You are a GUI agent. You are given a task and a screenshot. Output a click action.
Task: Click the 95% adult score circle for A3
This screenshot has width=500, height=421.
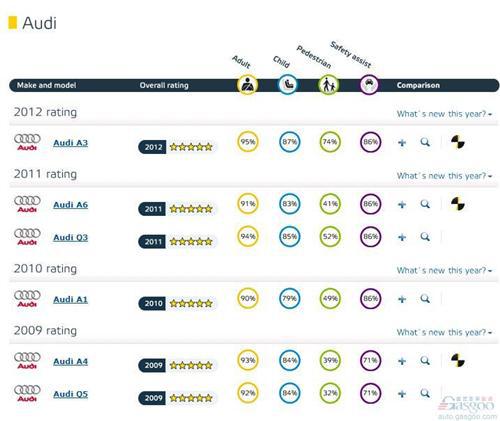[x=248, y=142]
